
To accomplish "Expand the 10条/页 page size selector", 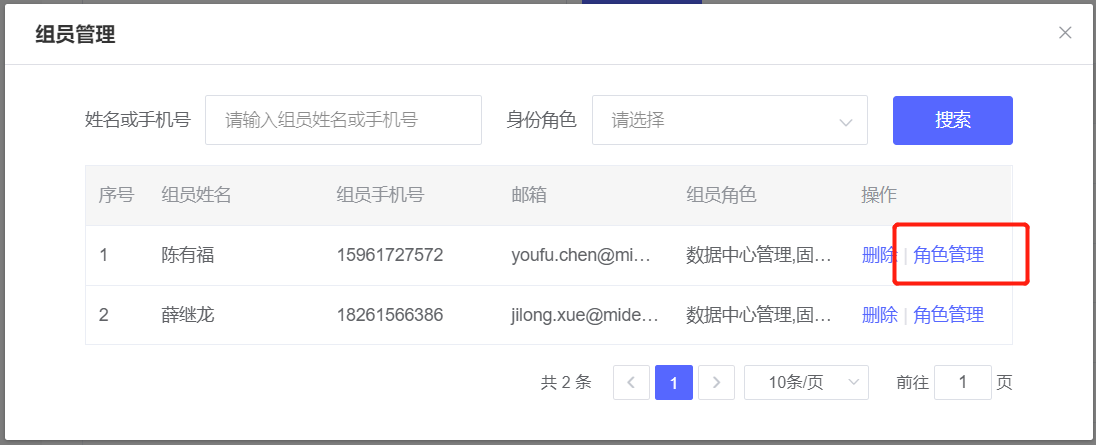I will (806, 382).
